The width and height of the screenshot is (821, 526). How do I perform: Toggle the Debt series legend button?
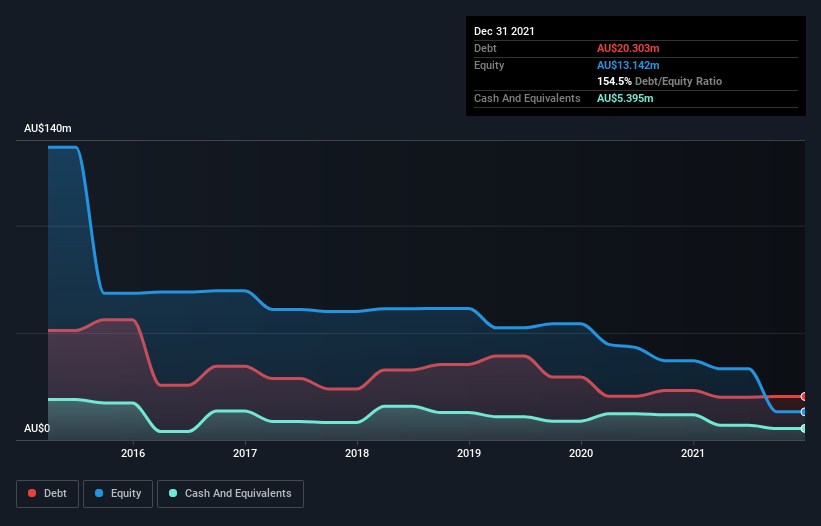[x=48, y=494]
